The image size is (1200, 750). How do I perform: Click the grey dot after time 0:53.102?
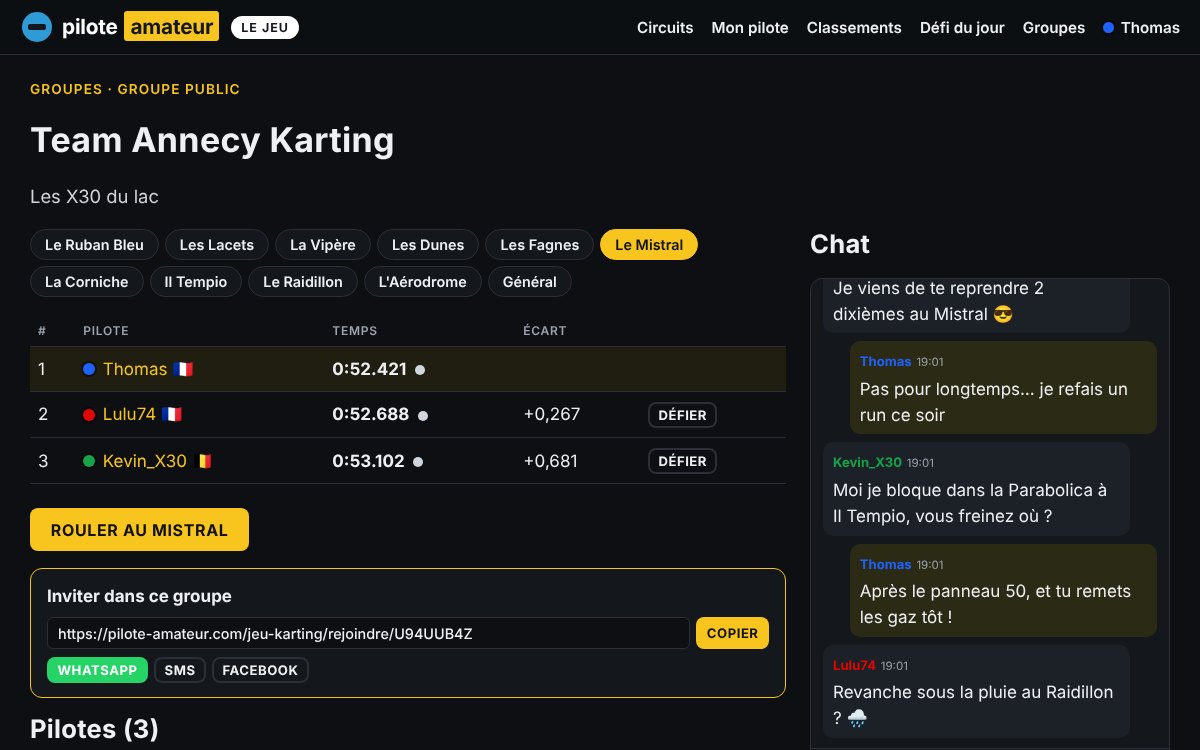[418, 462]
